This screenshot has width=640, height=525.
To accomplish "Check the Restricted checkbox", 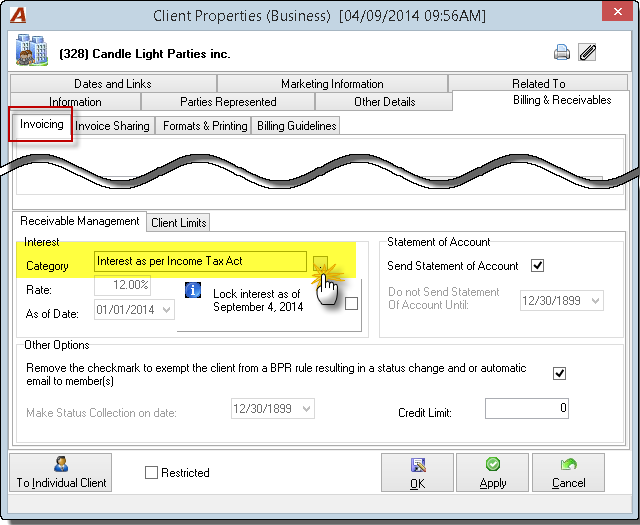I will [151, 473].
